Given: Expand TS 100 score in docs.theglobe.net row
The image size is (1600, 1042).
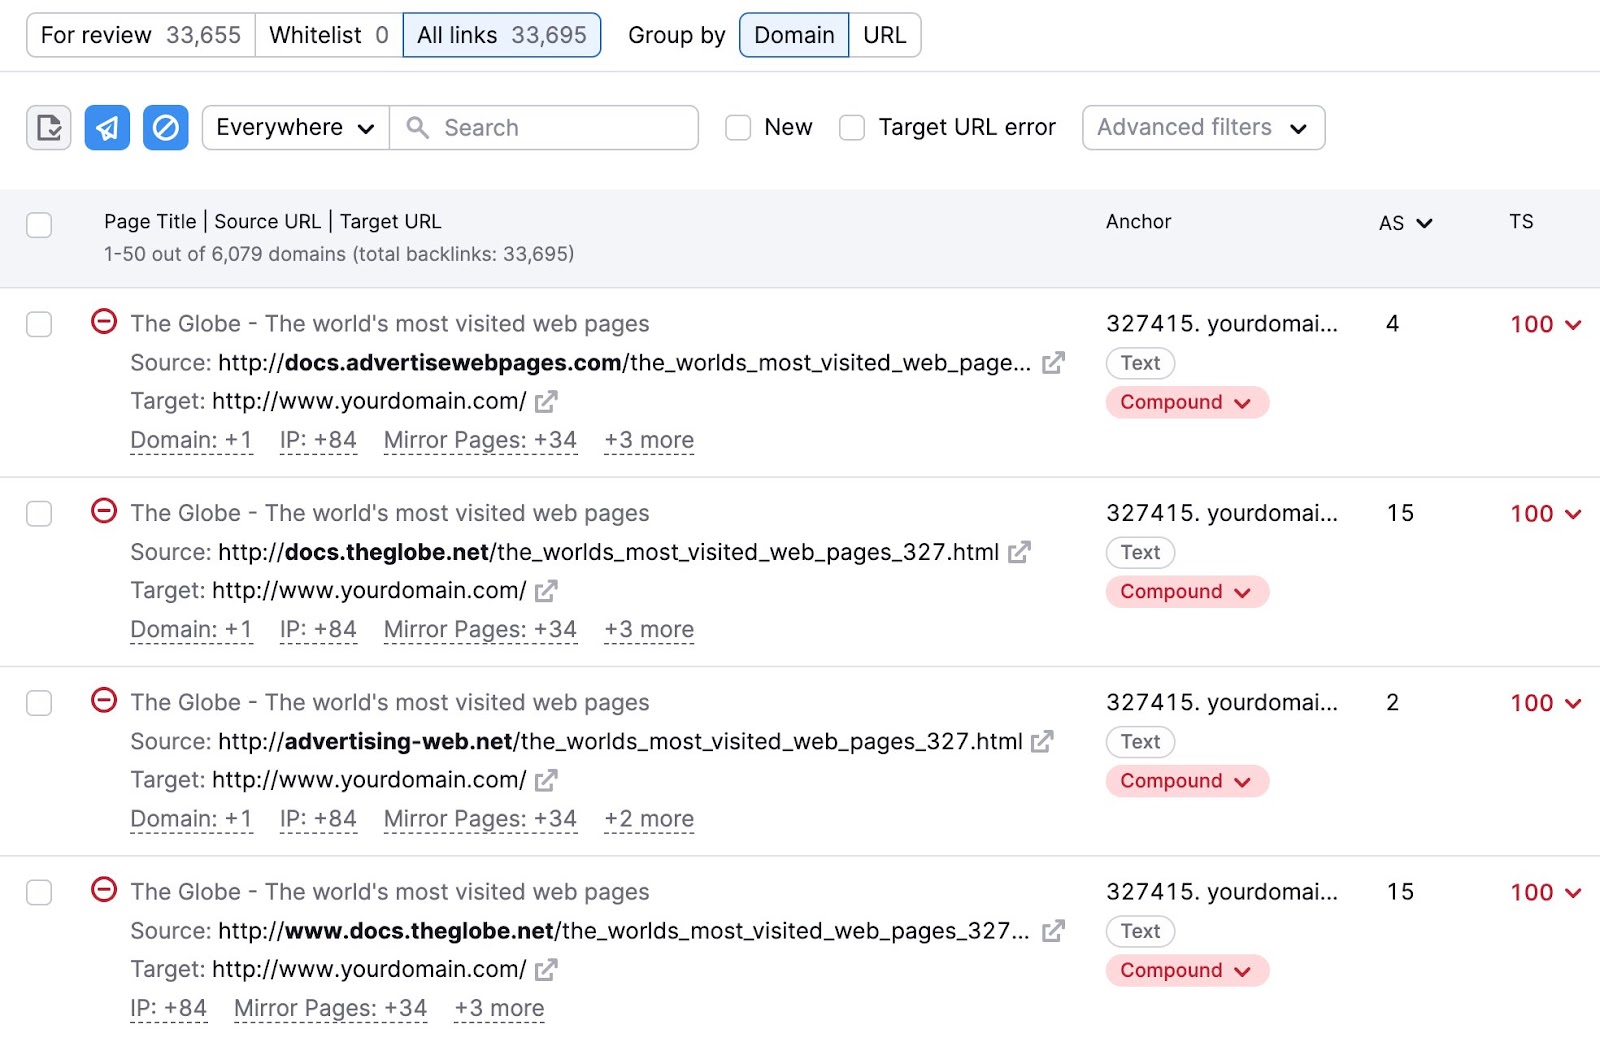Looking at the screenshot, I should 1546,514.
